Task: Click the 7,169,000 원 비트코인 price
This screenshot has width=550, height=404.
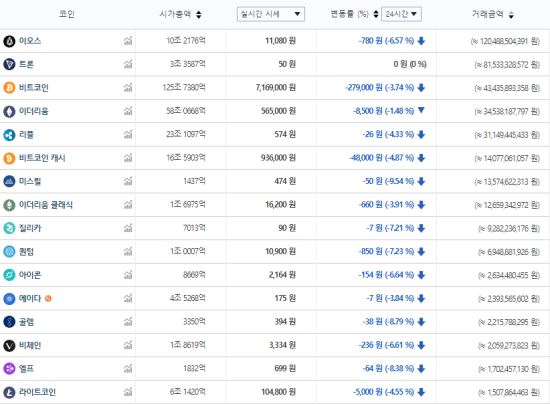Action: coord(276,88)
